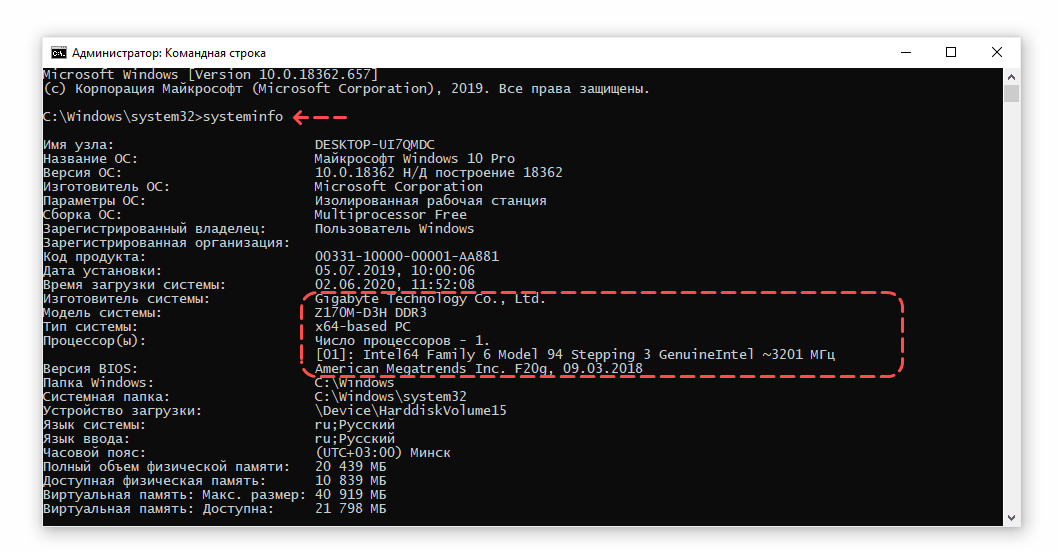Click the label 'Устройство загрузки:'
The image size is (1058, 552).
point(122,410)
